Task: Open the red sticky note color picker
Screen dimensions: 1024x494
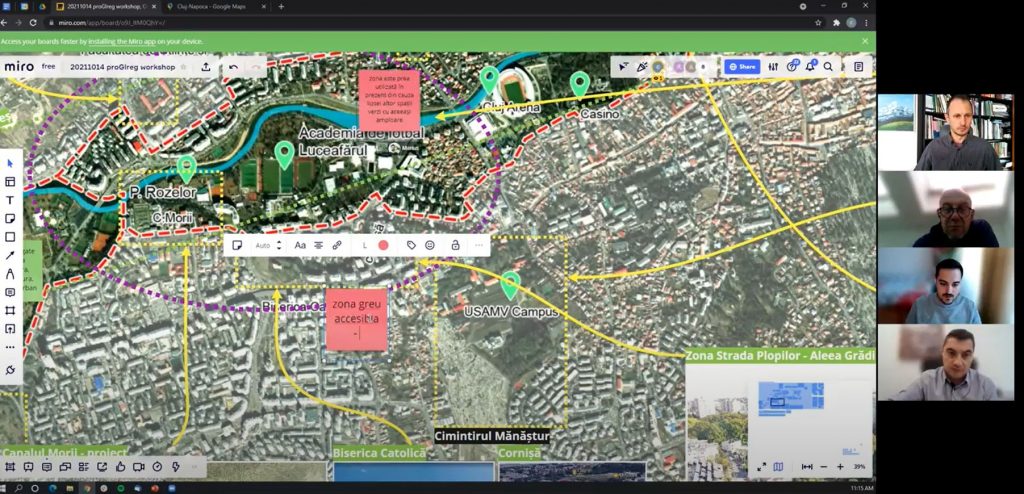Action: coord(383,245)
